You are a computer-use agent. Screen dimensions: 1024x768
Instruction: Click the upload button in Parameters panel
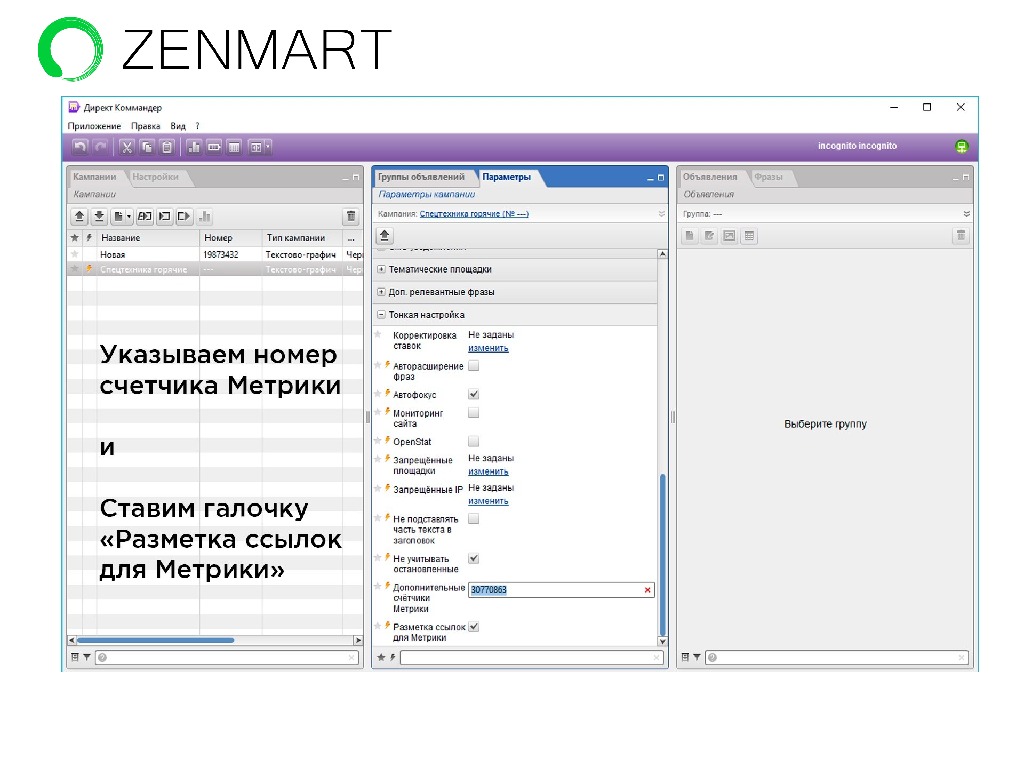coord(385,236)
